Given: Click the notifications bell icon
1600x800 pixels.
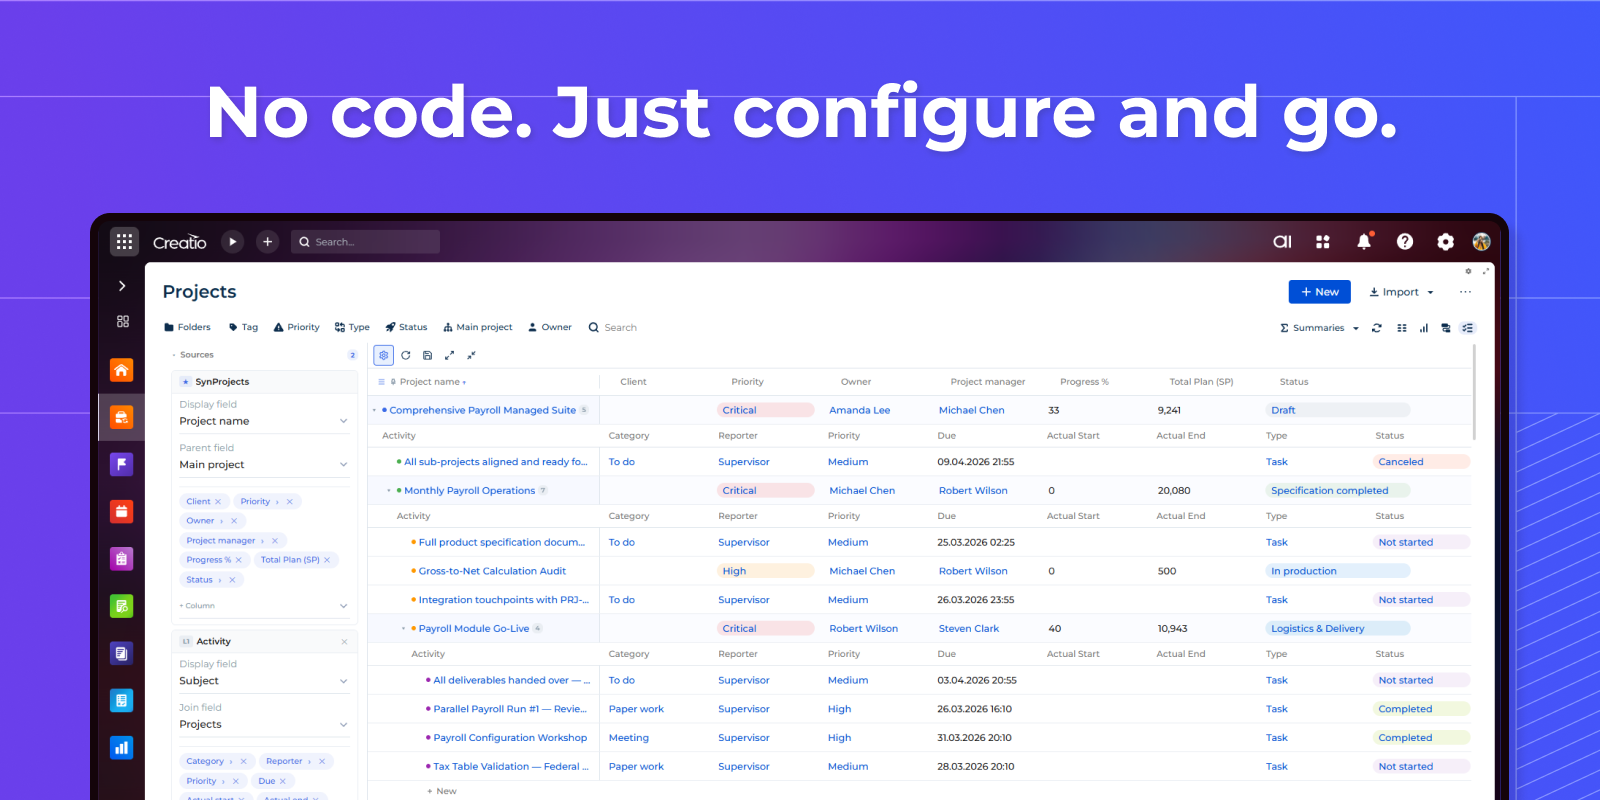Looking at the screenshot, I should pyautogui.click(x=1363, y=241).
